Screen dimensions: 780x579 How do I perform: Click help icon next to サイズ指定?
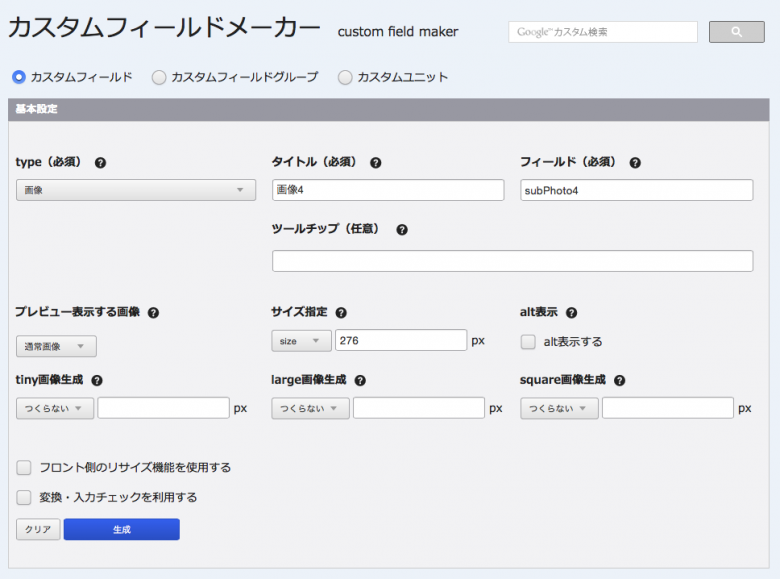pyautogui.click(x=341, y=313)
